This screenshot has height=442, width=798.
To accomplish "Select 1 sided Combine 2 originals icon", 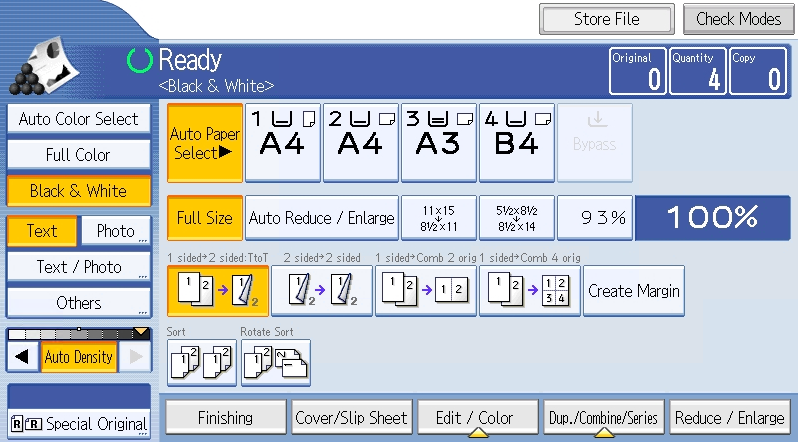I will [x=425, y=291].
